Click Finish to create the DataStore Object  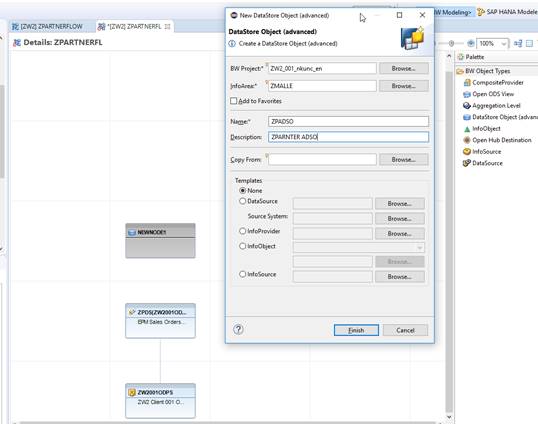[356, 330]
